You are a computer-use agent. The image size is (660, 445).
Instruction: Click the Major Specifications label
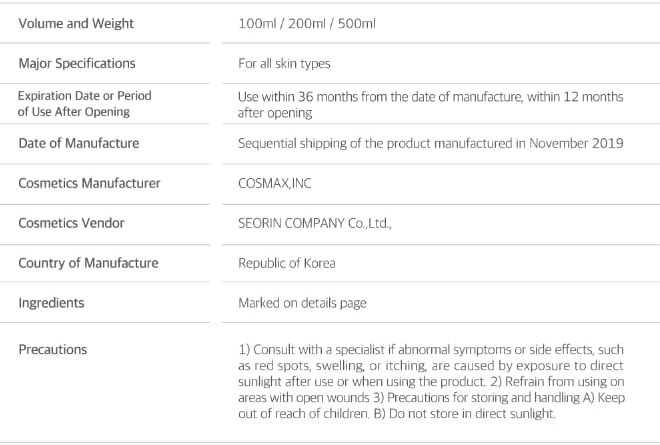point(77,64)
